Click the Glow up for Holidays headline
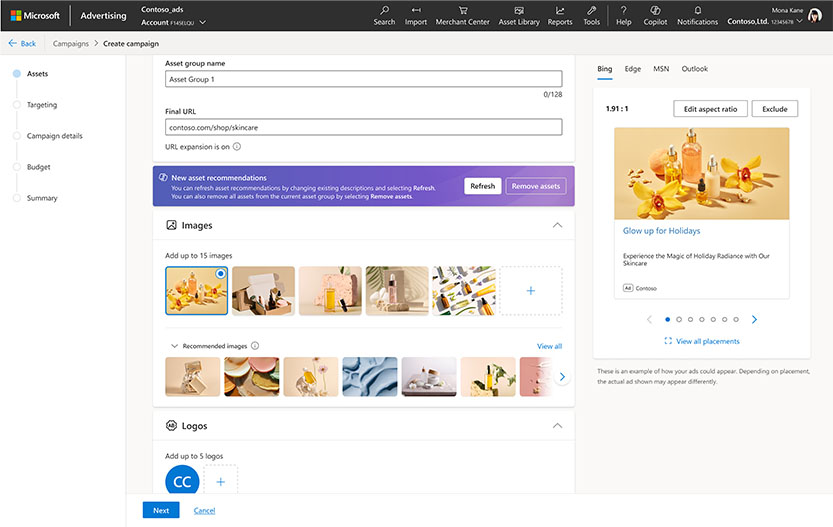 (661, 231)
